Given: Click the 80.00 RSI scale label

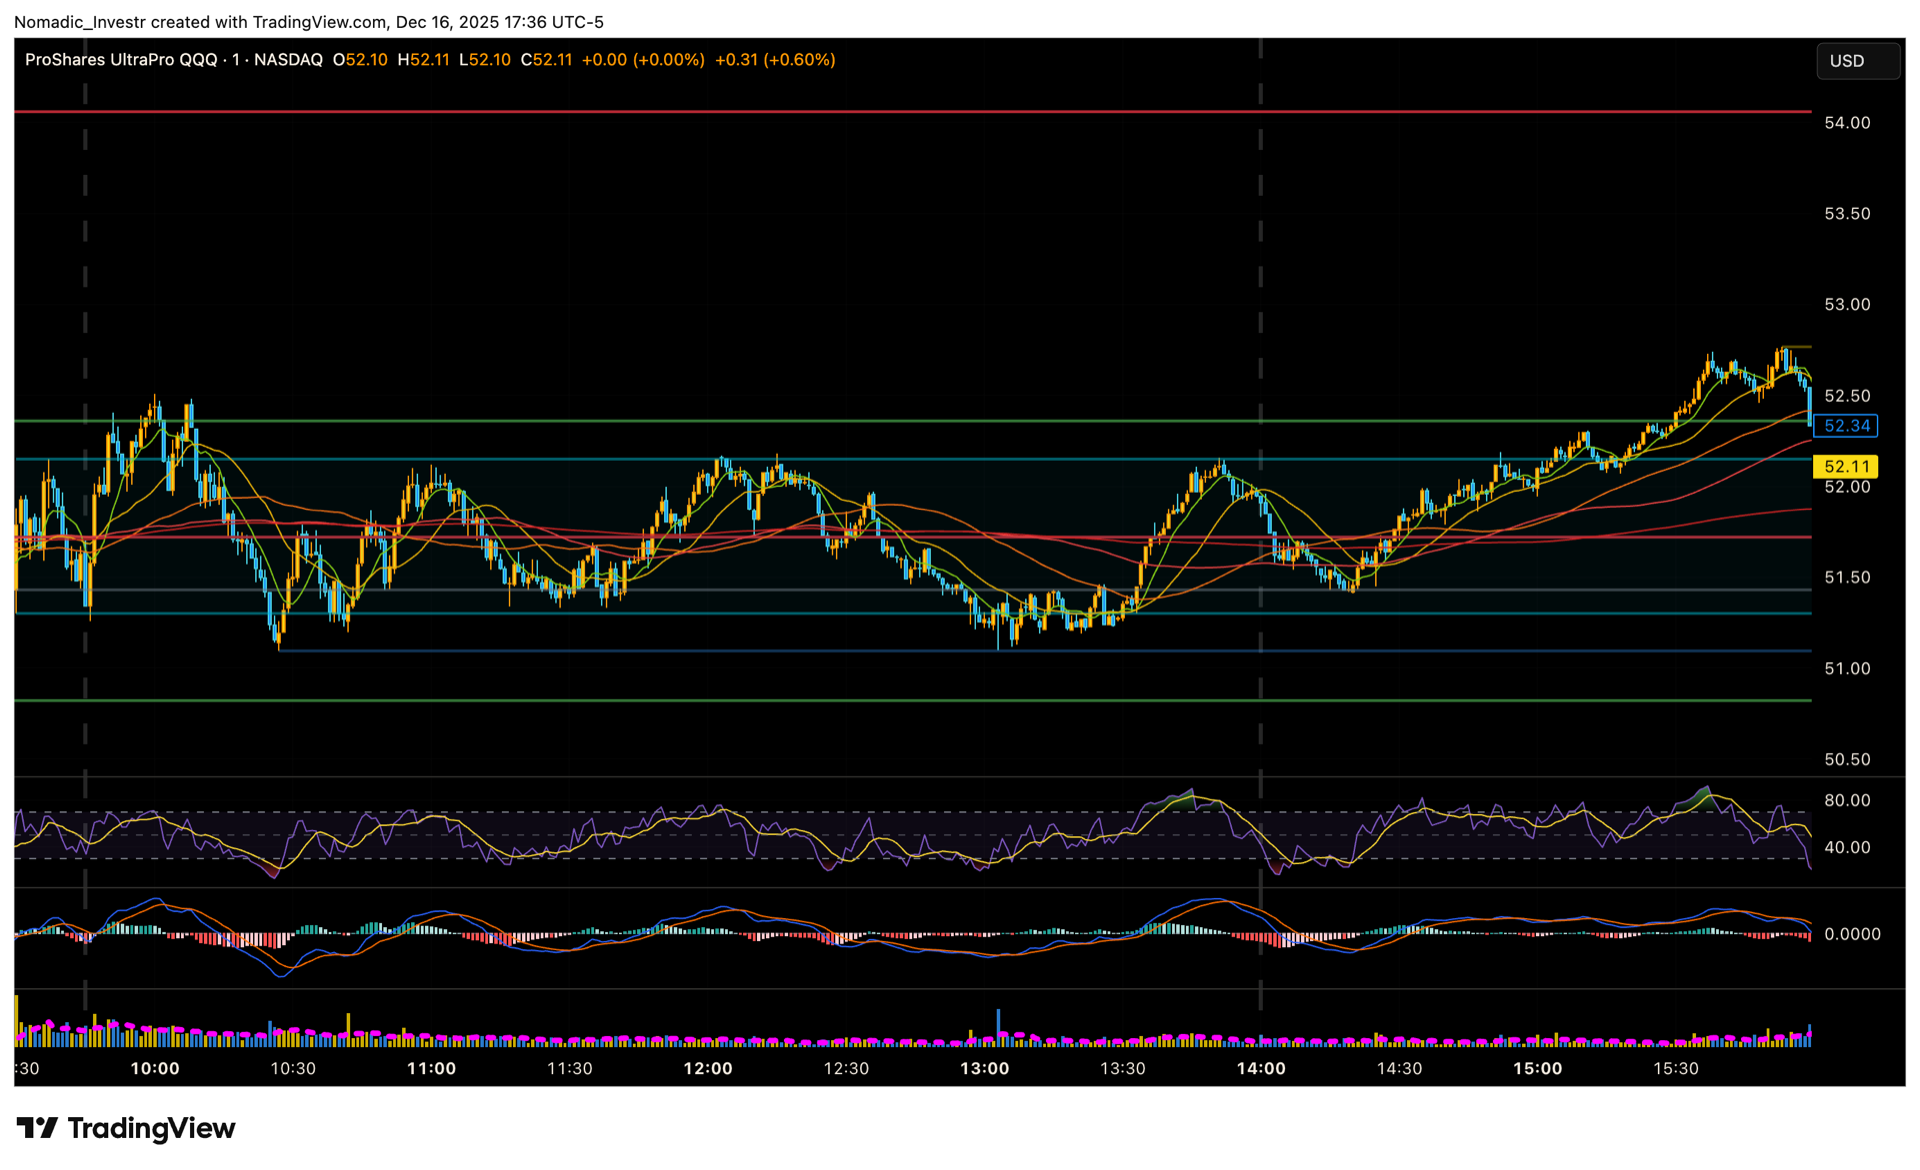Looking at the screenshot, I should (1846, 801).
